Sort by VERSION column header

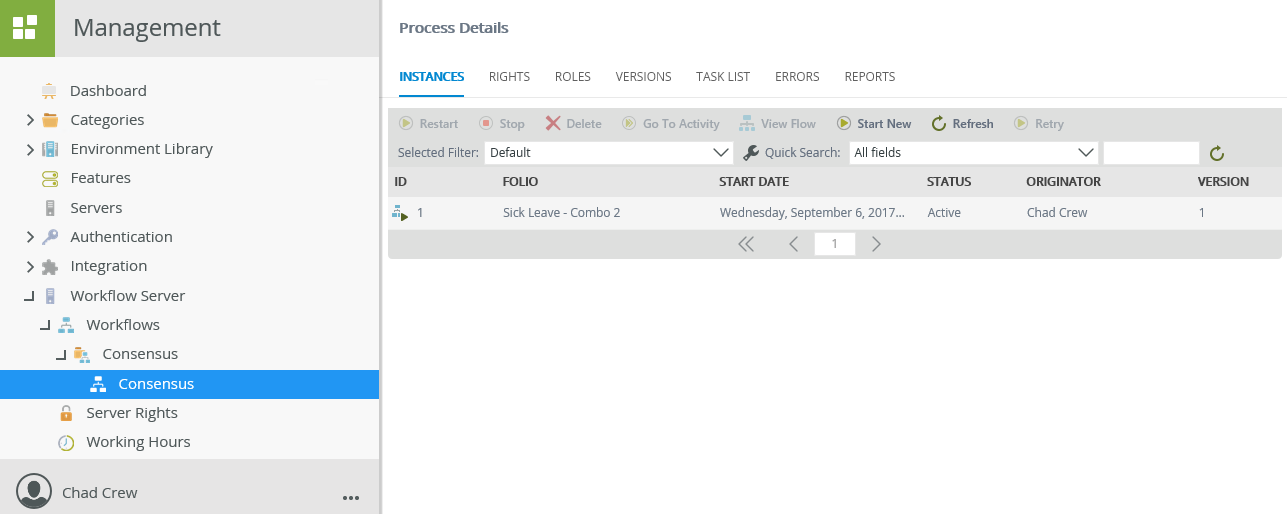tap(1223, 182)
